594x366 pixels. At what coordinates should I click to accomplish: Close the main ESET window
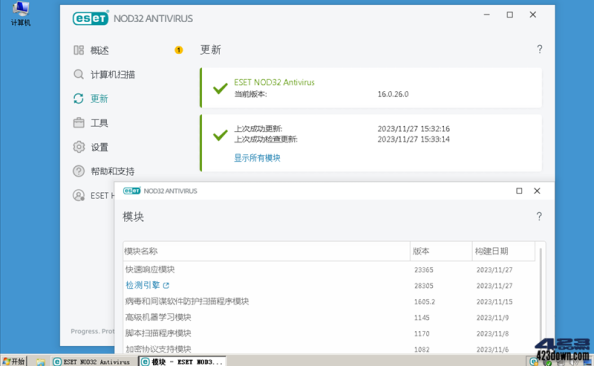533,15
